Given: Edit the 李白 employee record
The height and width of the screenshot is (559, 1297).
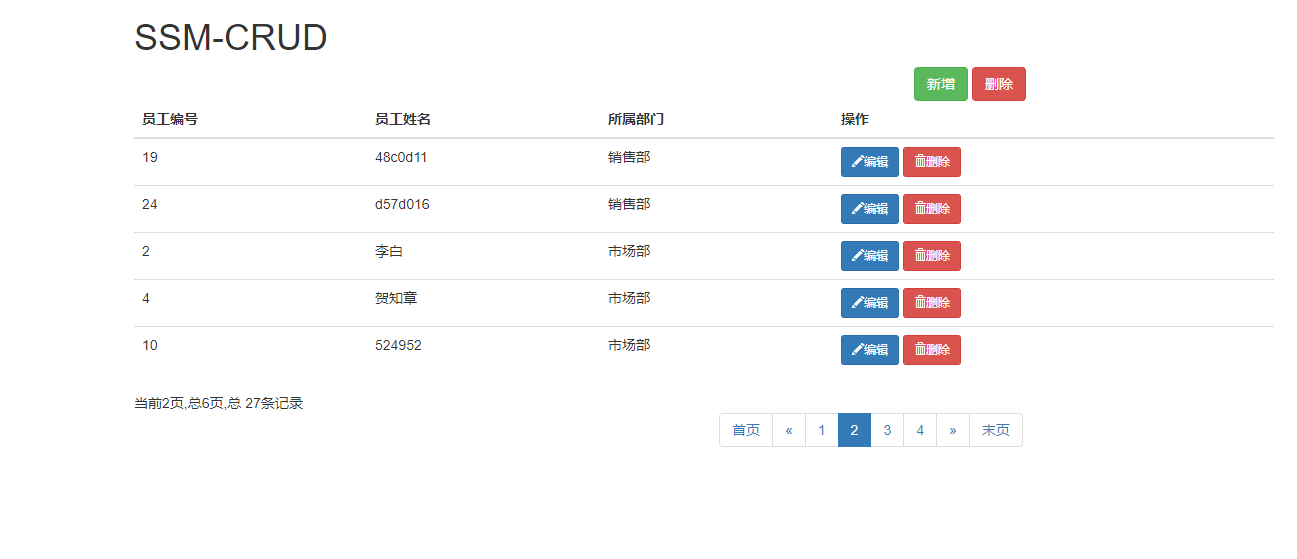Looking at the screenshot, I should coord(869,256).
